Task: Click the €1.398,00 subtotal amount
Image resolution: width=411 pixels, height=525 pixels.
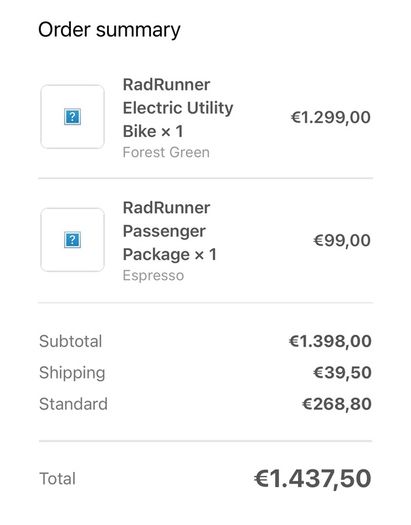Action: 330,341
